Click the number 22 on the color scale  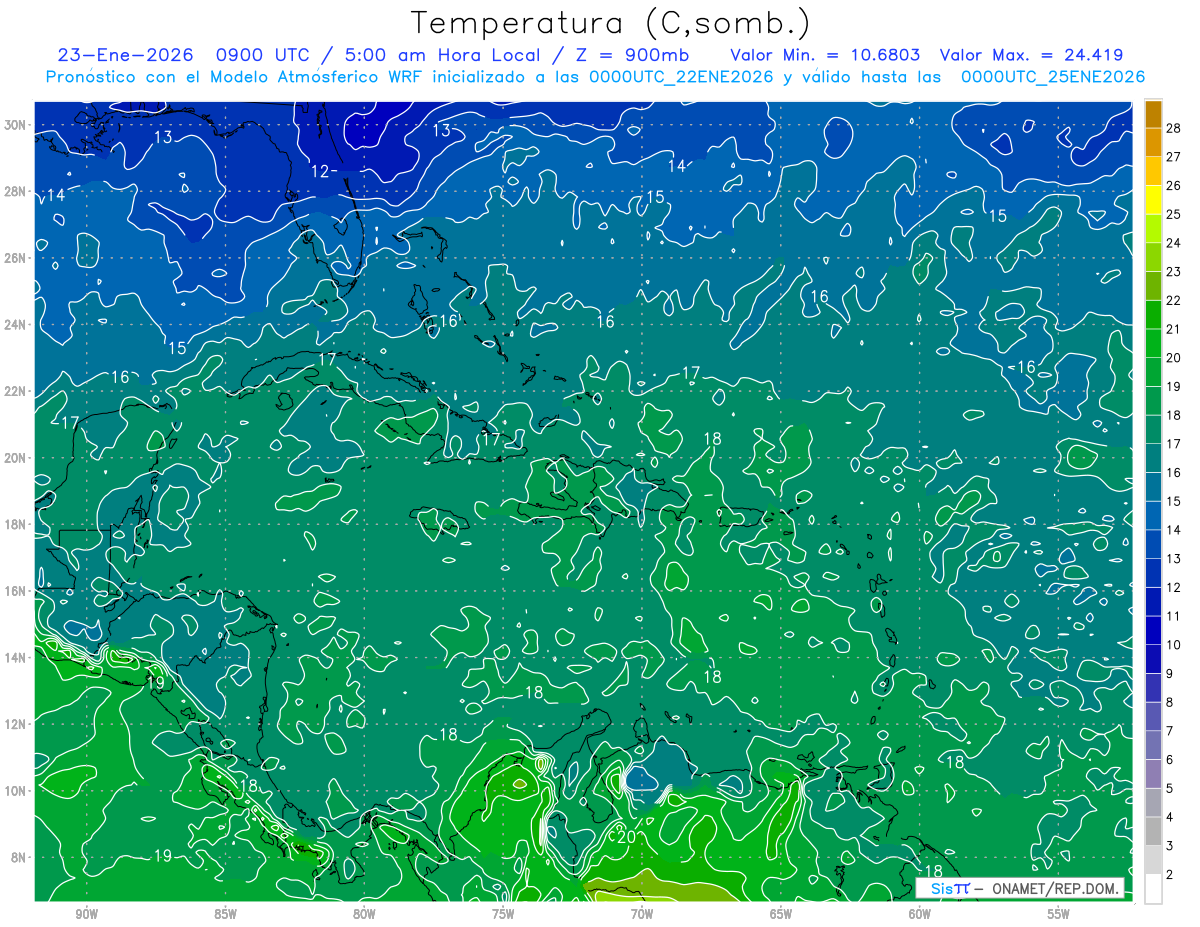pyautogui.click(x=1173, y=300)
